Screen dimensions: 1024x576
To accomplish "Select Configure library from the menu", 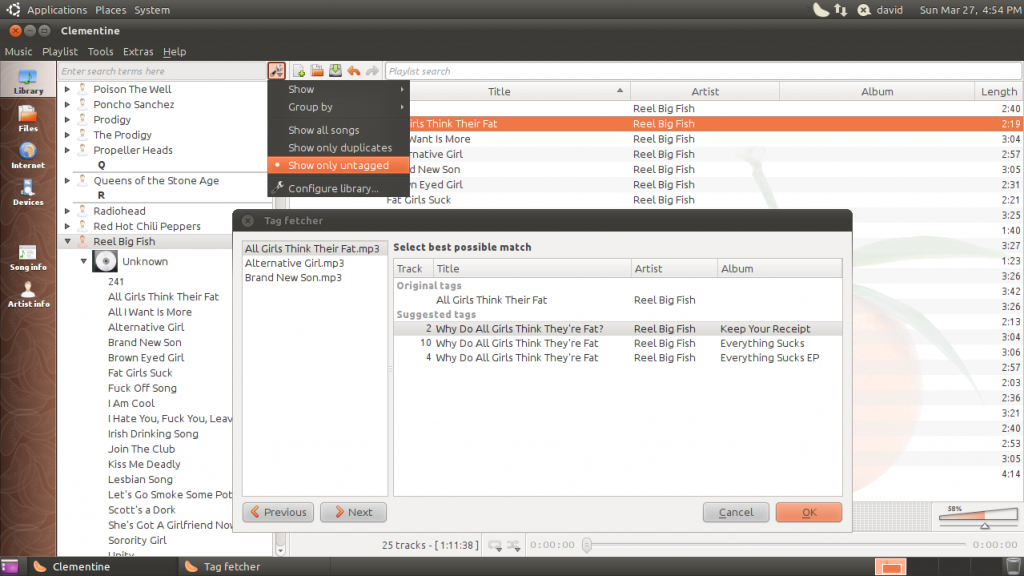I will (328, 188).
